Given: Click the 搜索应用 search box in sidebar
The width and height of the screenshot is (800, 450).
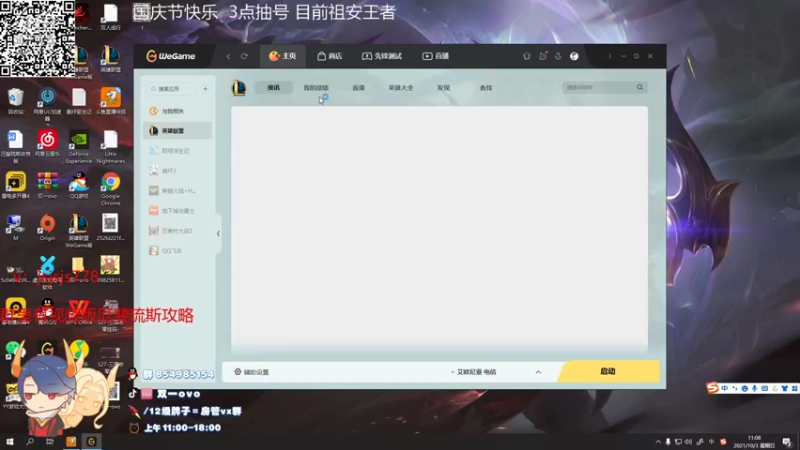Looking at the screenshot, I should click(172, 89).
